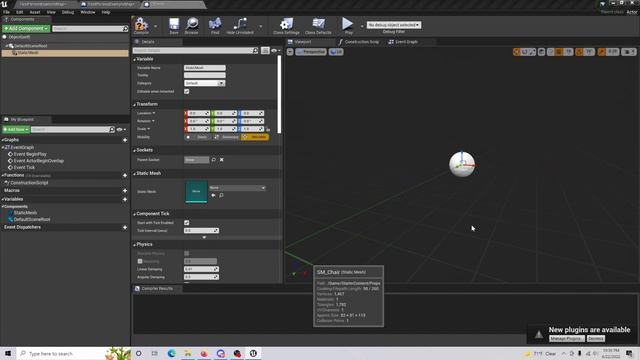The image size is (640, 360).
Task: Set Mobility to Stationary
Action: [227, 137]
